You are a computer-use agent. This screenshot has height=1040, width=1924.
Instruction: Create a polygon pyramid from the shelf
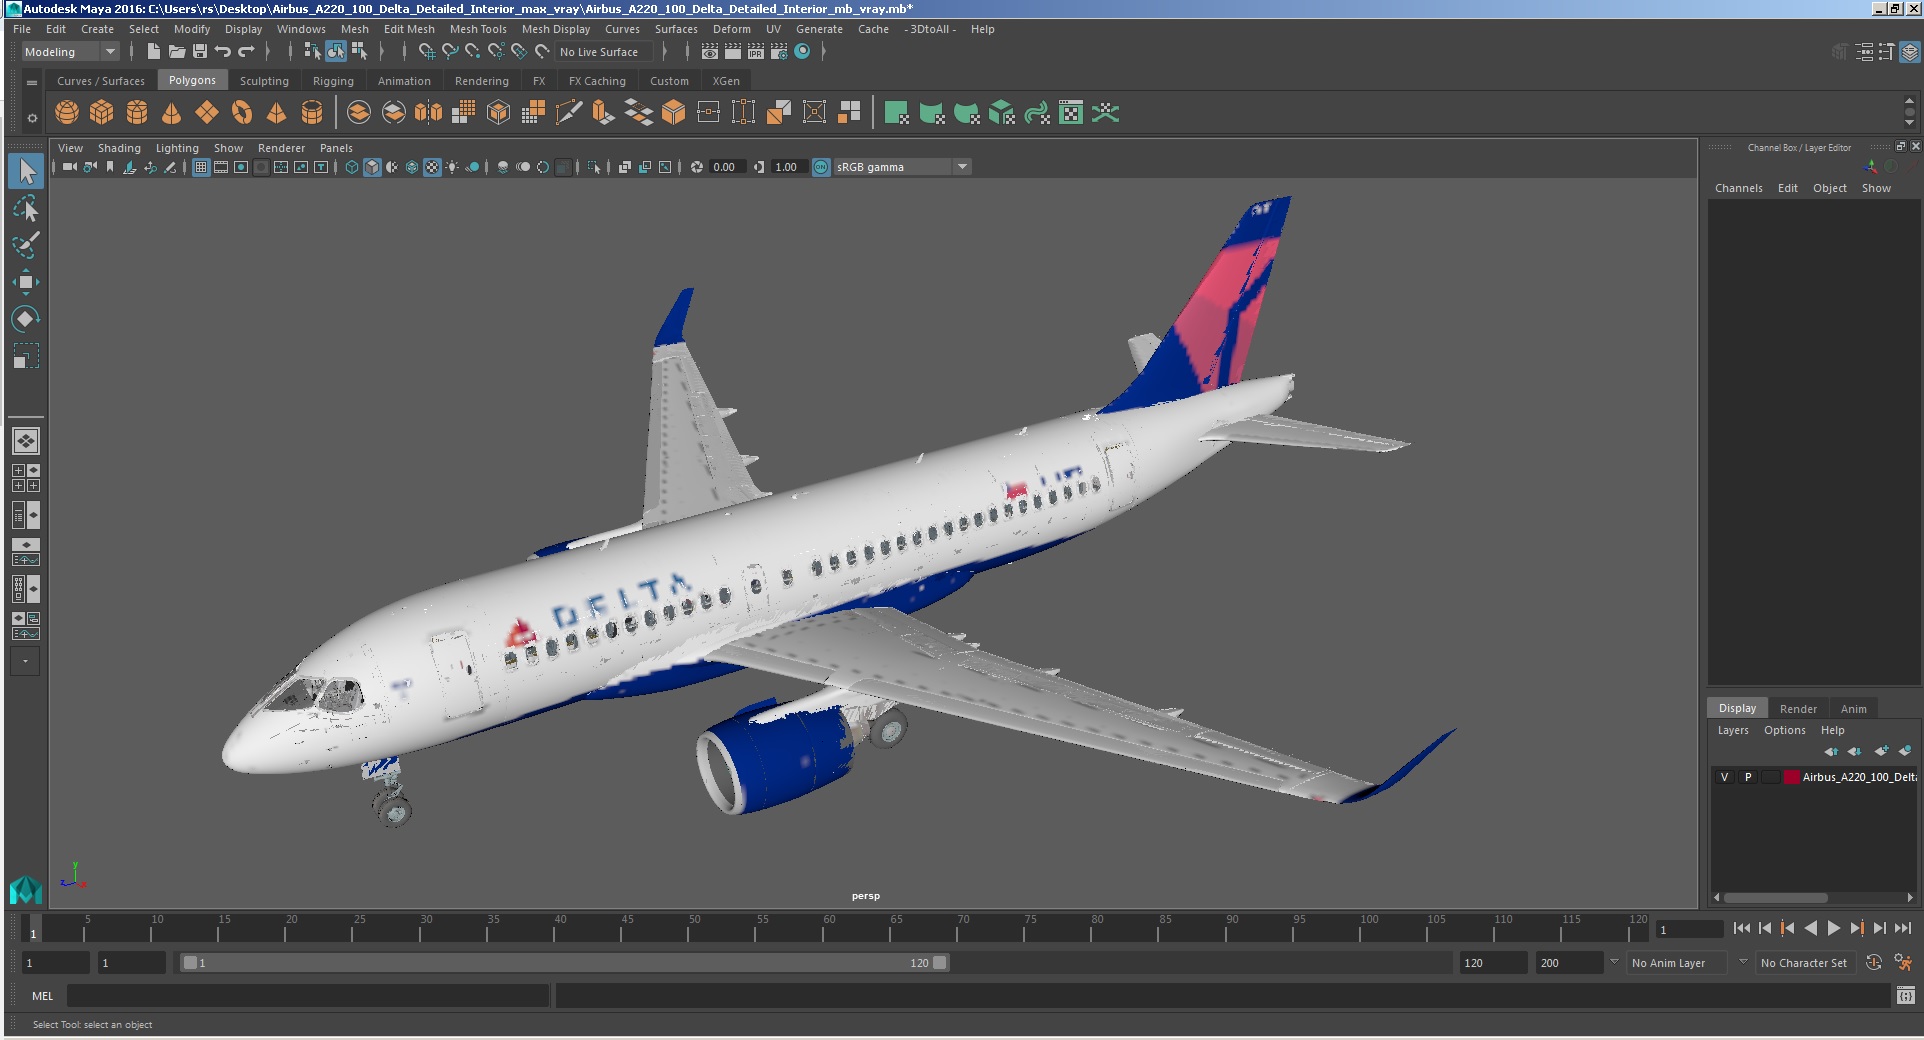[x=277, y=113]
